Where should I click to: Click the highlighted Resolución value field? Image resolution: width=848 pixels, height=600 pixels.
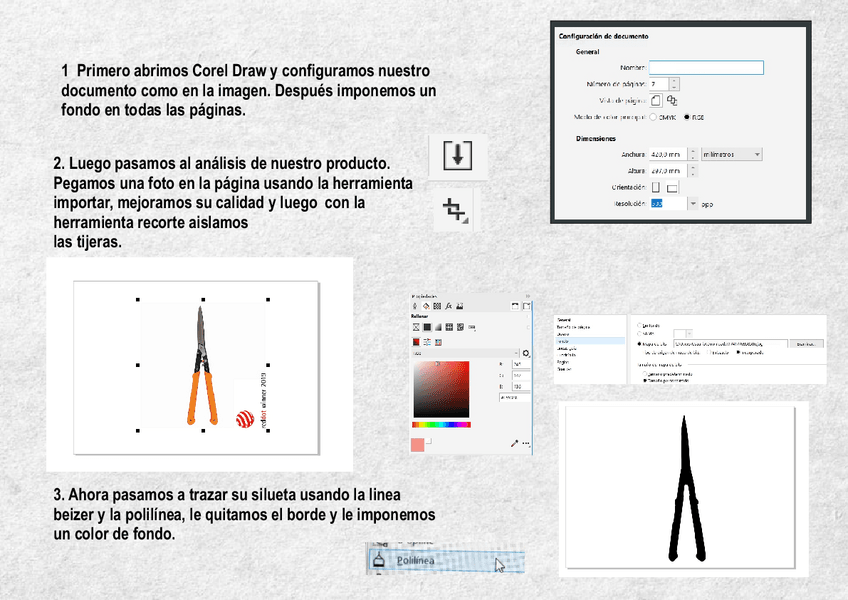point(668,204)
